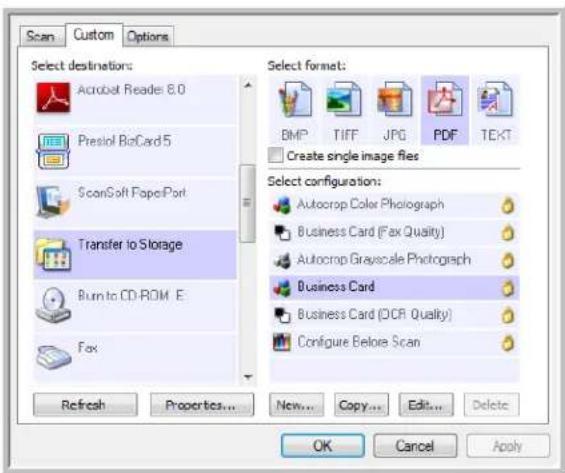Switch to the Scan tab
Viewport: 565px width, 473px height.
[41, 36]
